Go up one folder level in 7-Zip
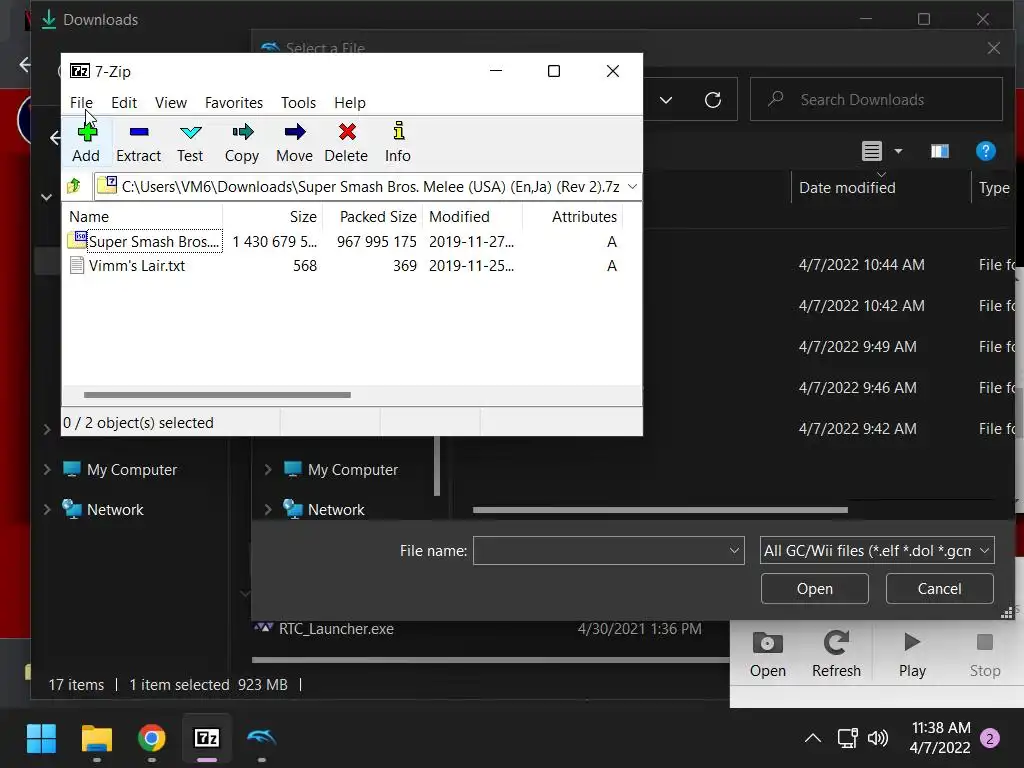The height and width of the screenshot is (768, 1024). [x=74, y=187]
